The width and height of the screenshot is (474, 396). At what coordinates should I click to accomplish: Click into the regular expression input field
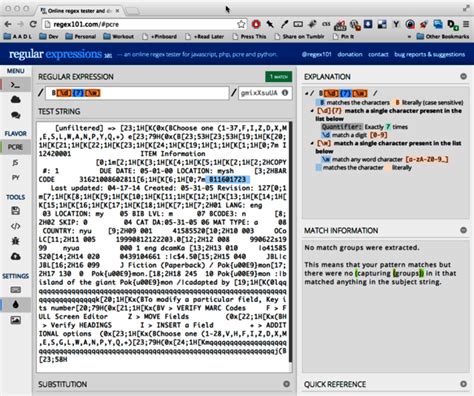coord(137,93)
